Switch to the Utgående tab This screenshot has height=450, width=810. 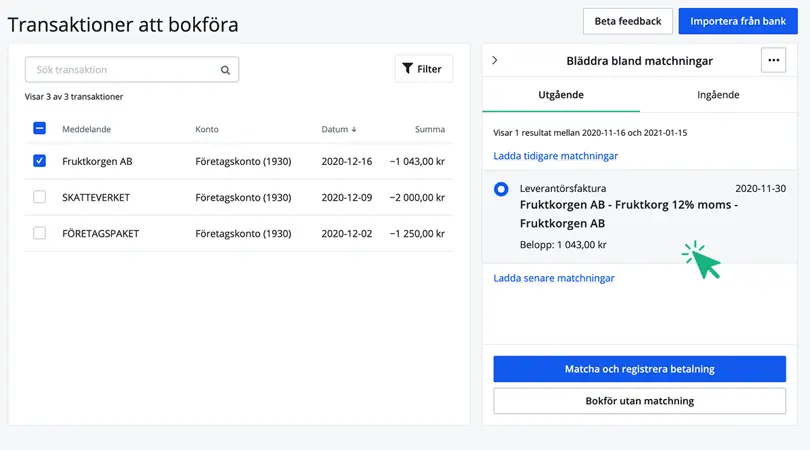(x=561, y=95)
